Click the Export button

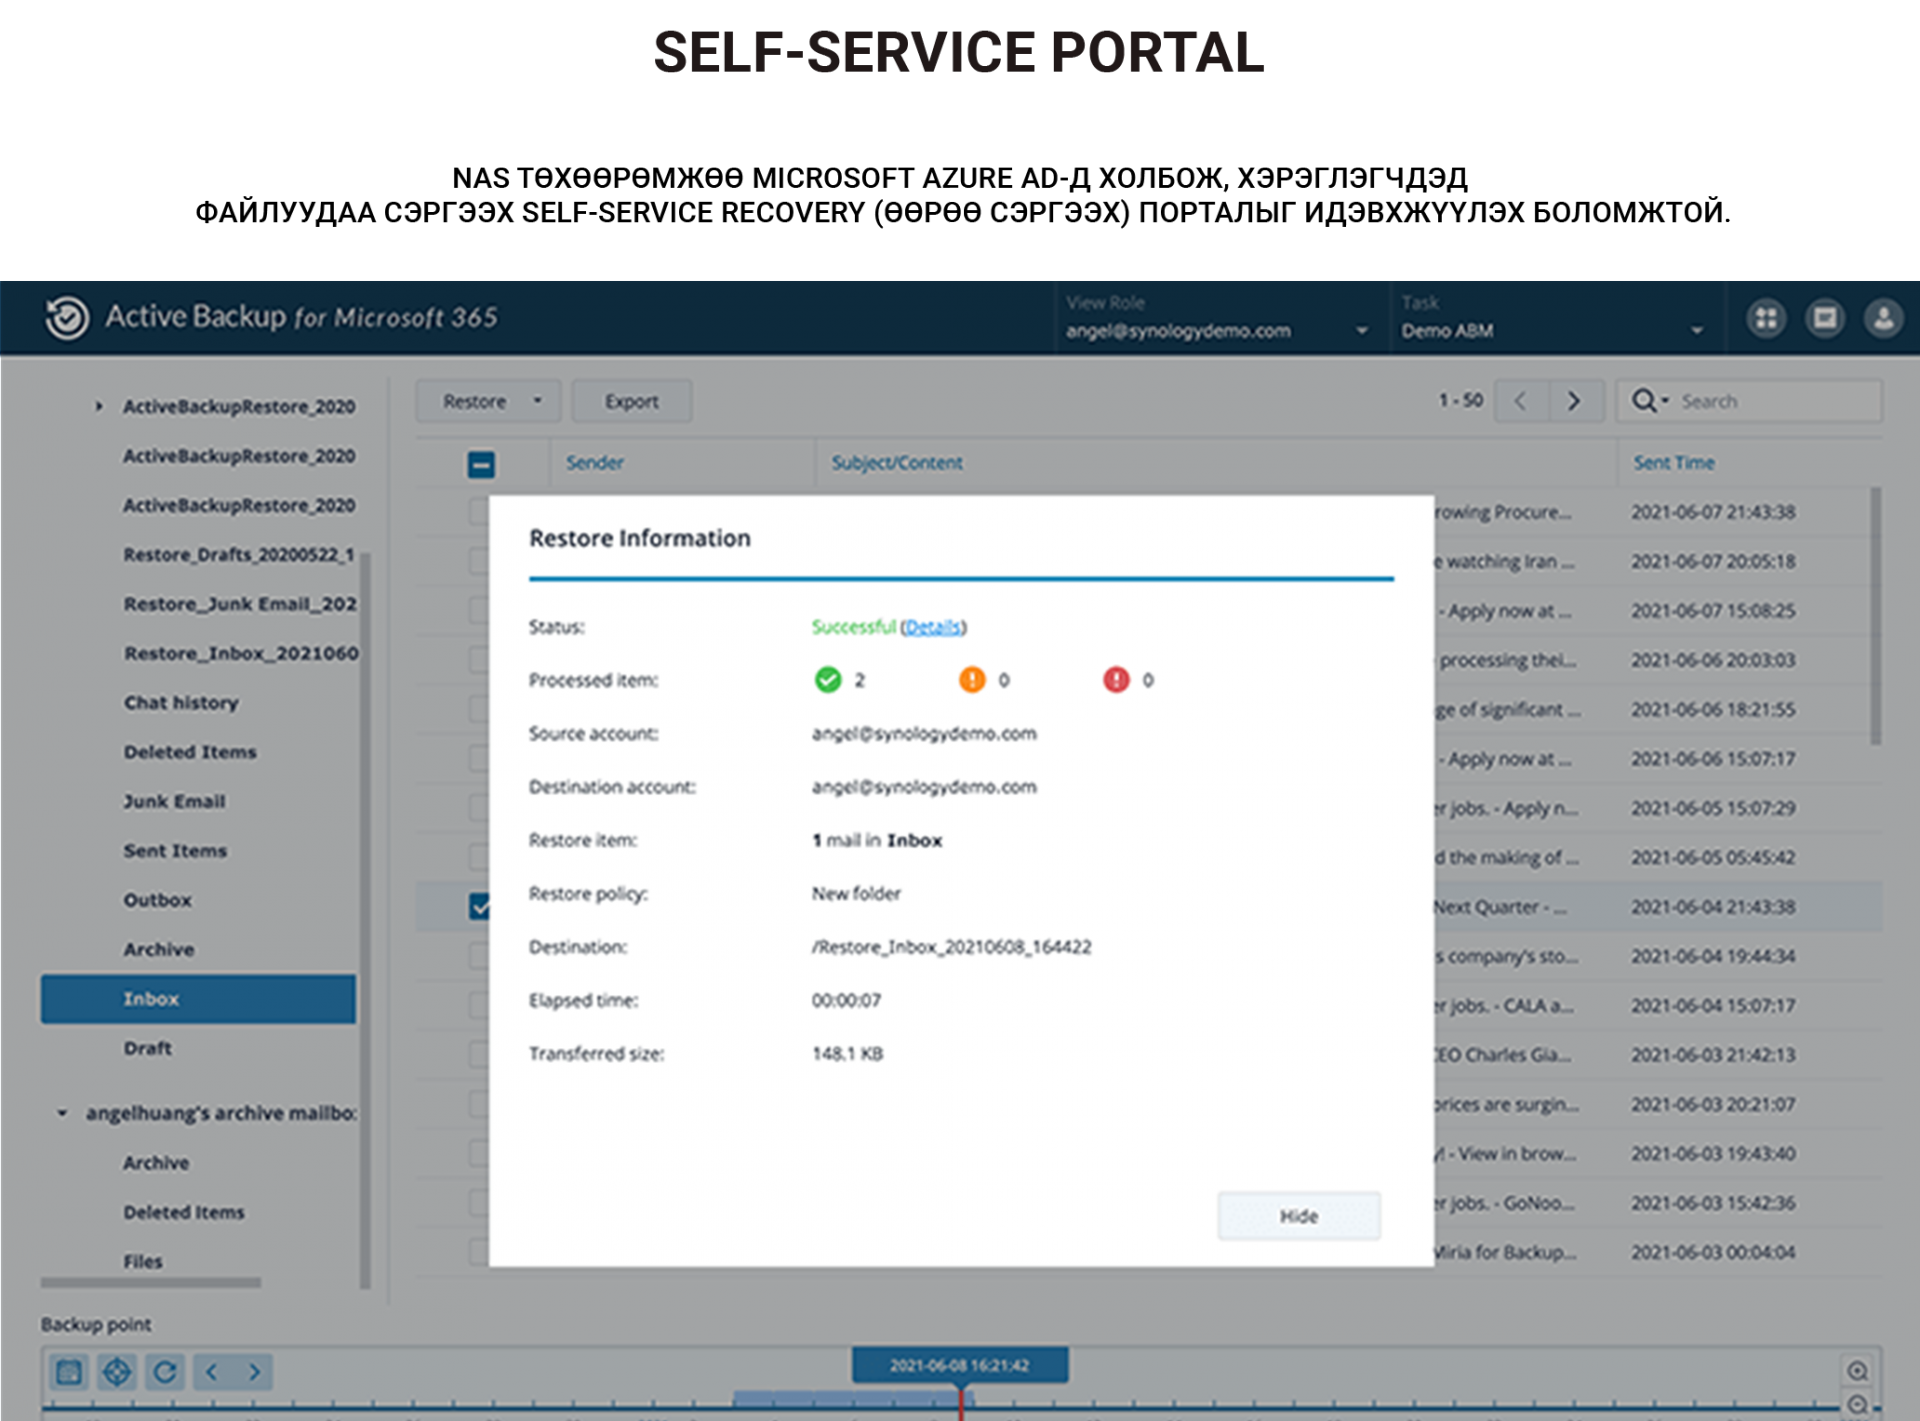pos(632,401)
